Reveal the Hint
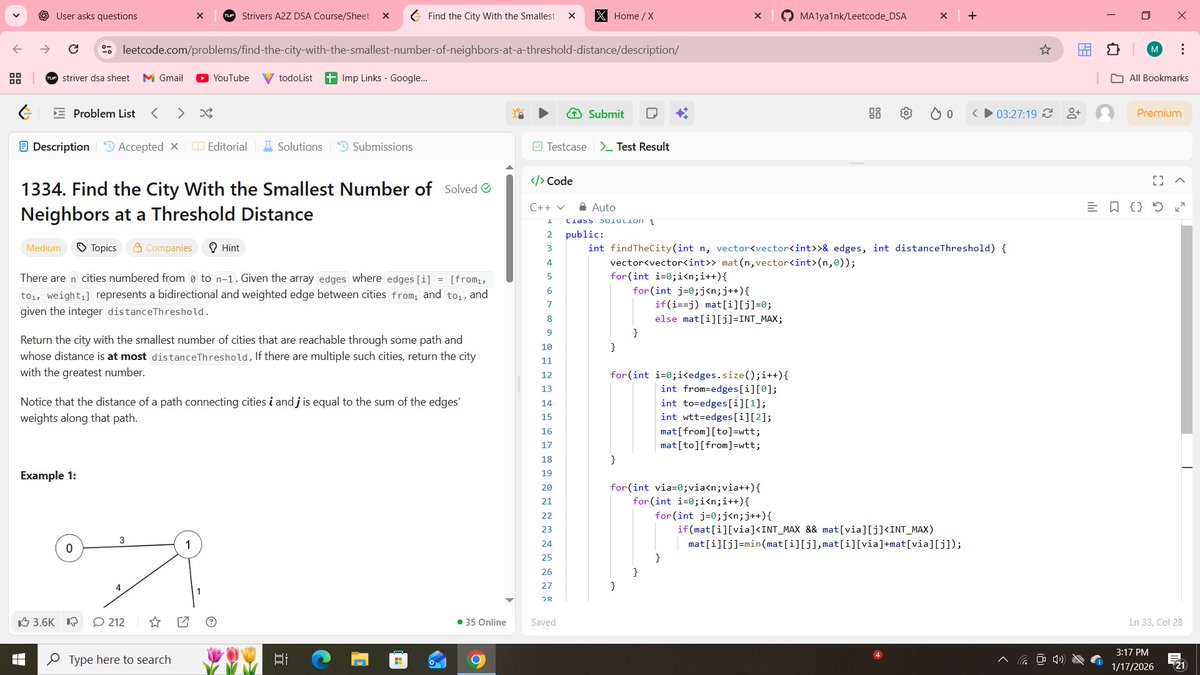 tap(224, 248)
